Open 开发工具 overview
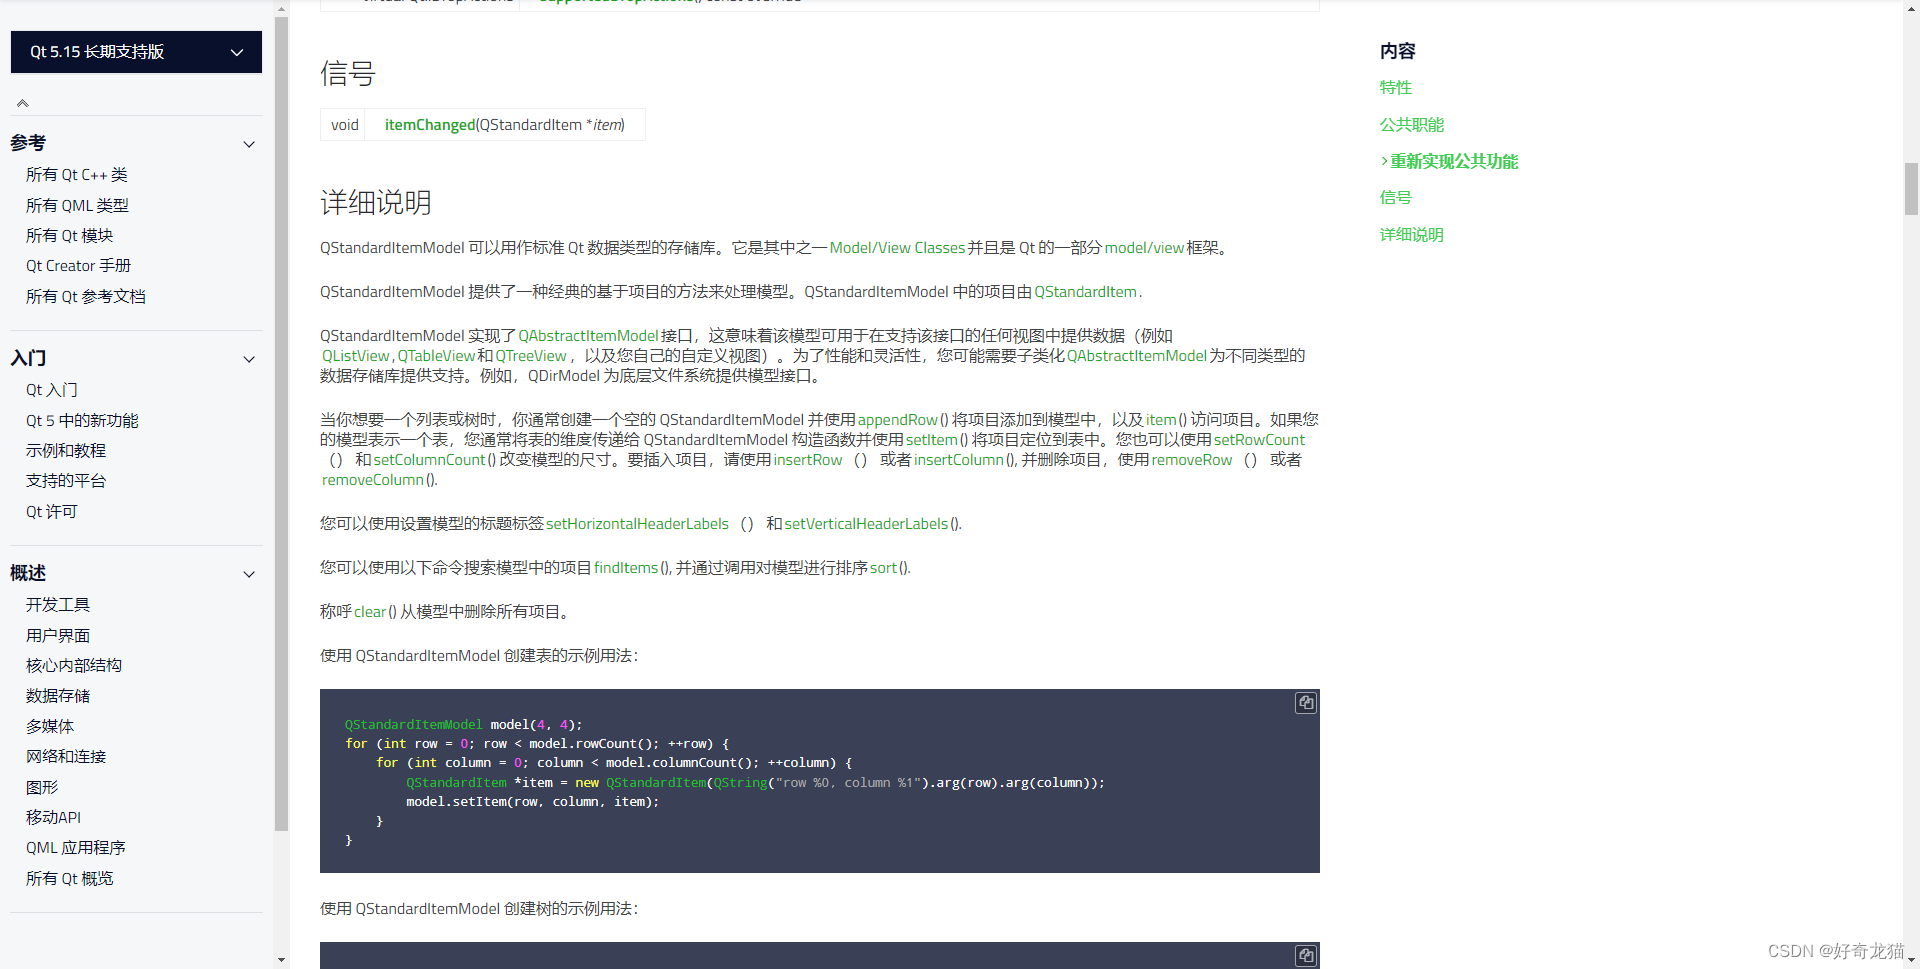 (x=57, y=605)
